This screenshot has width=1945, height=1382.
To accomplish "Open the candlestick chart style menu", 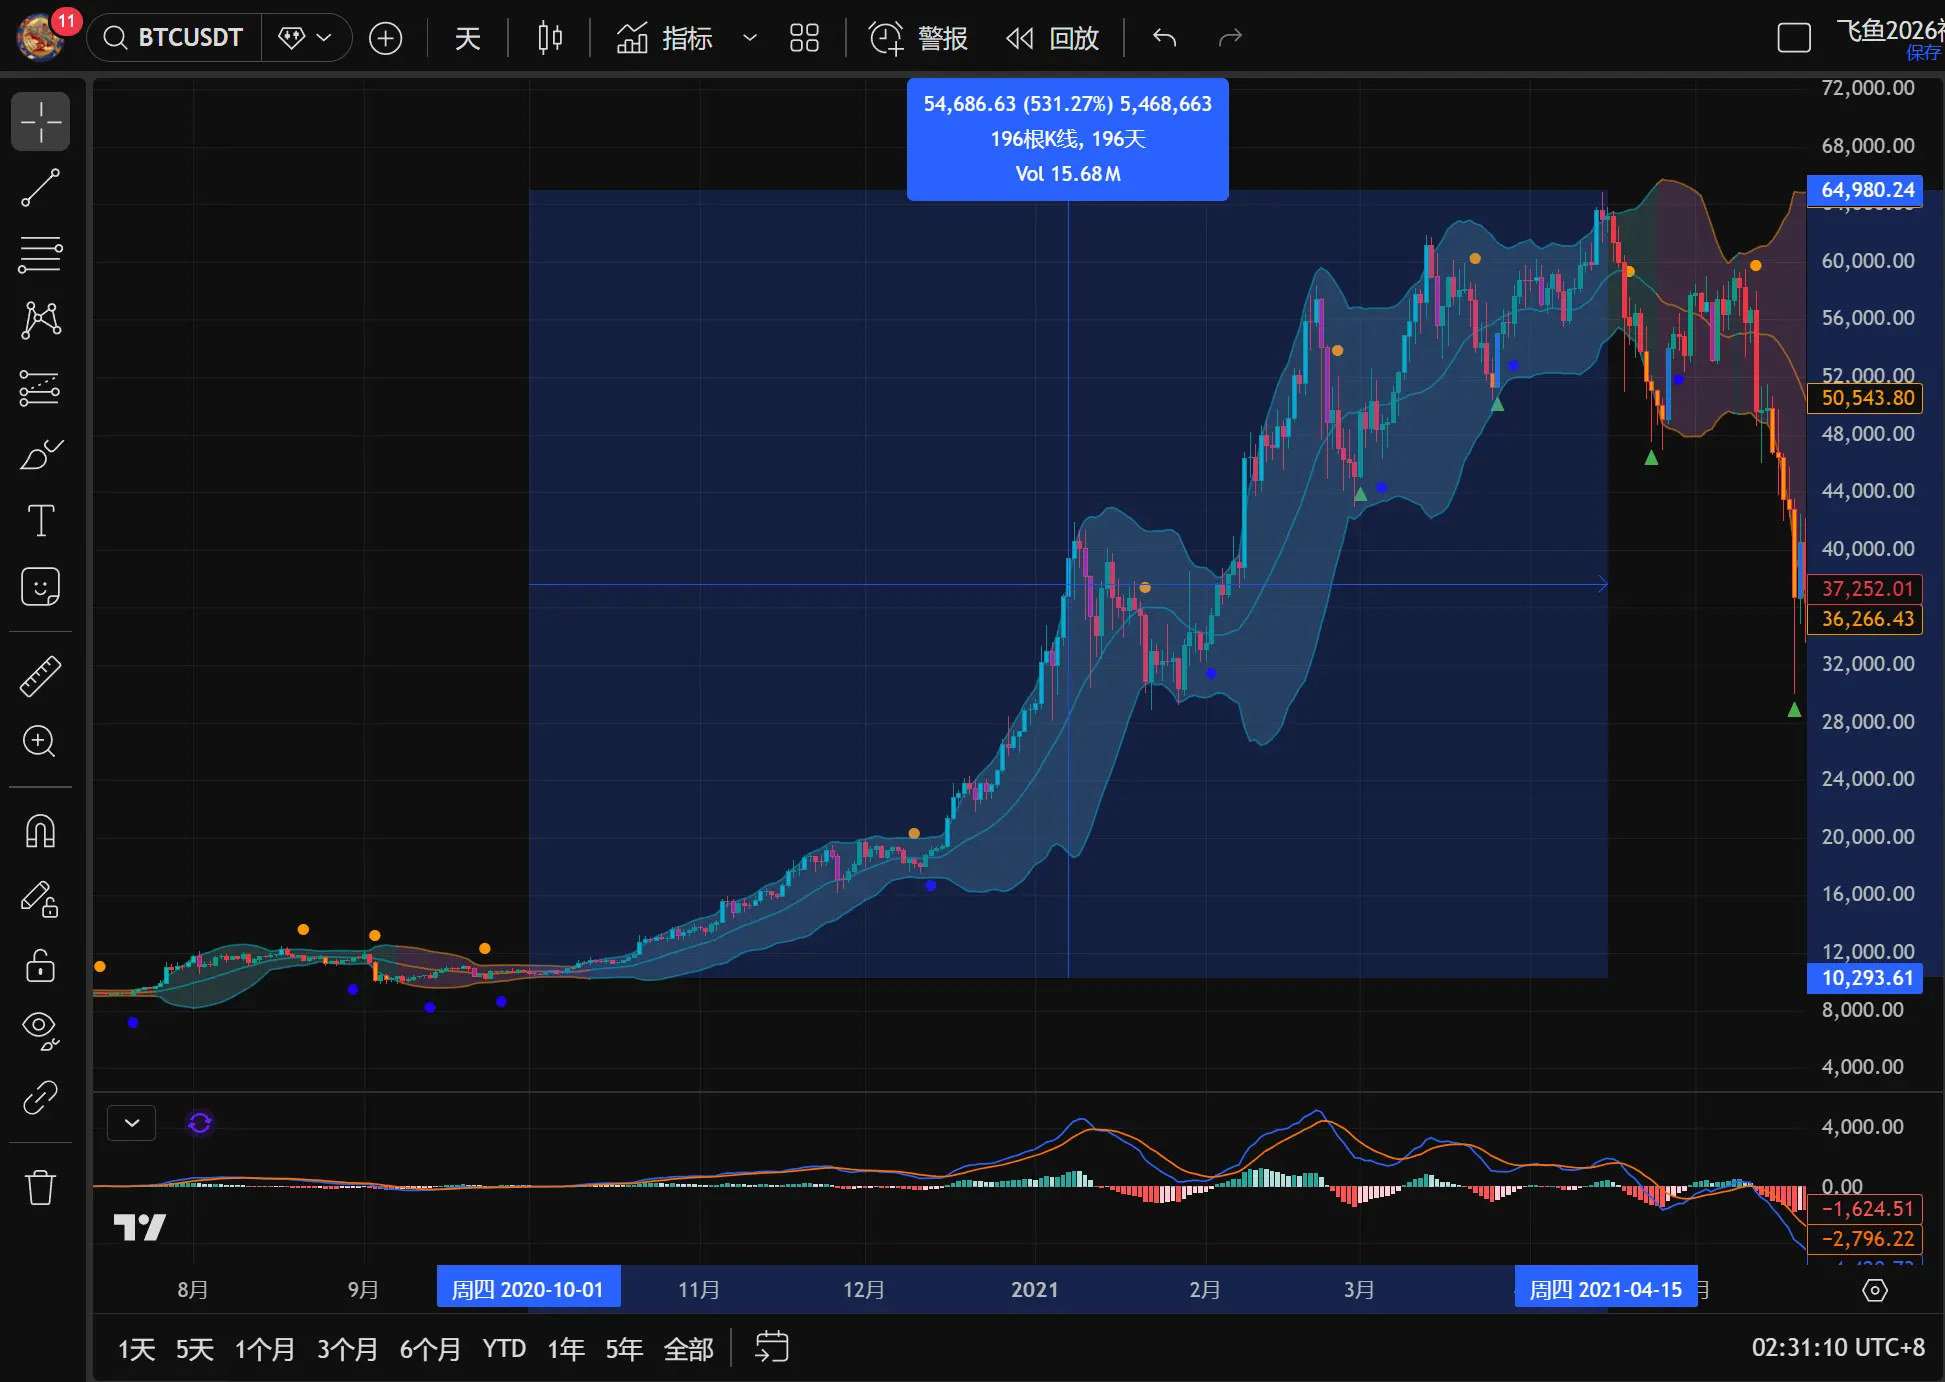I will [550, 38].
